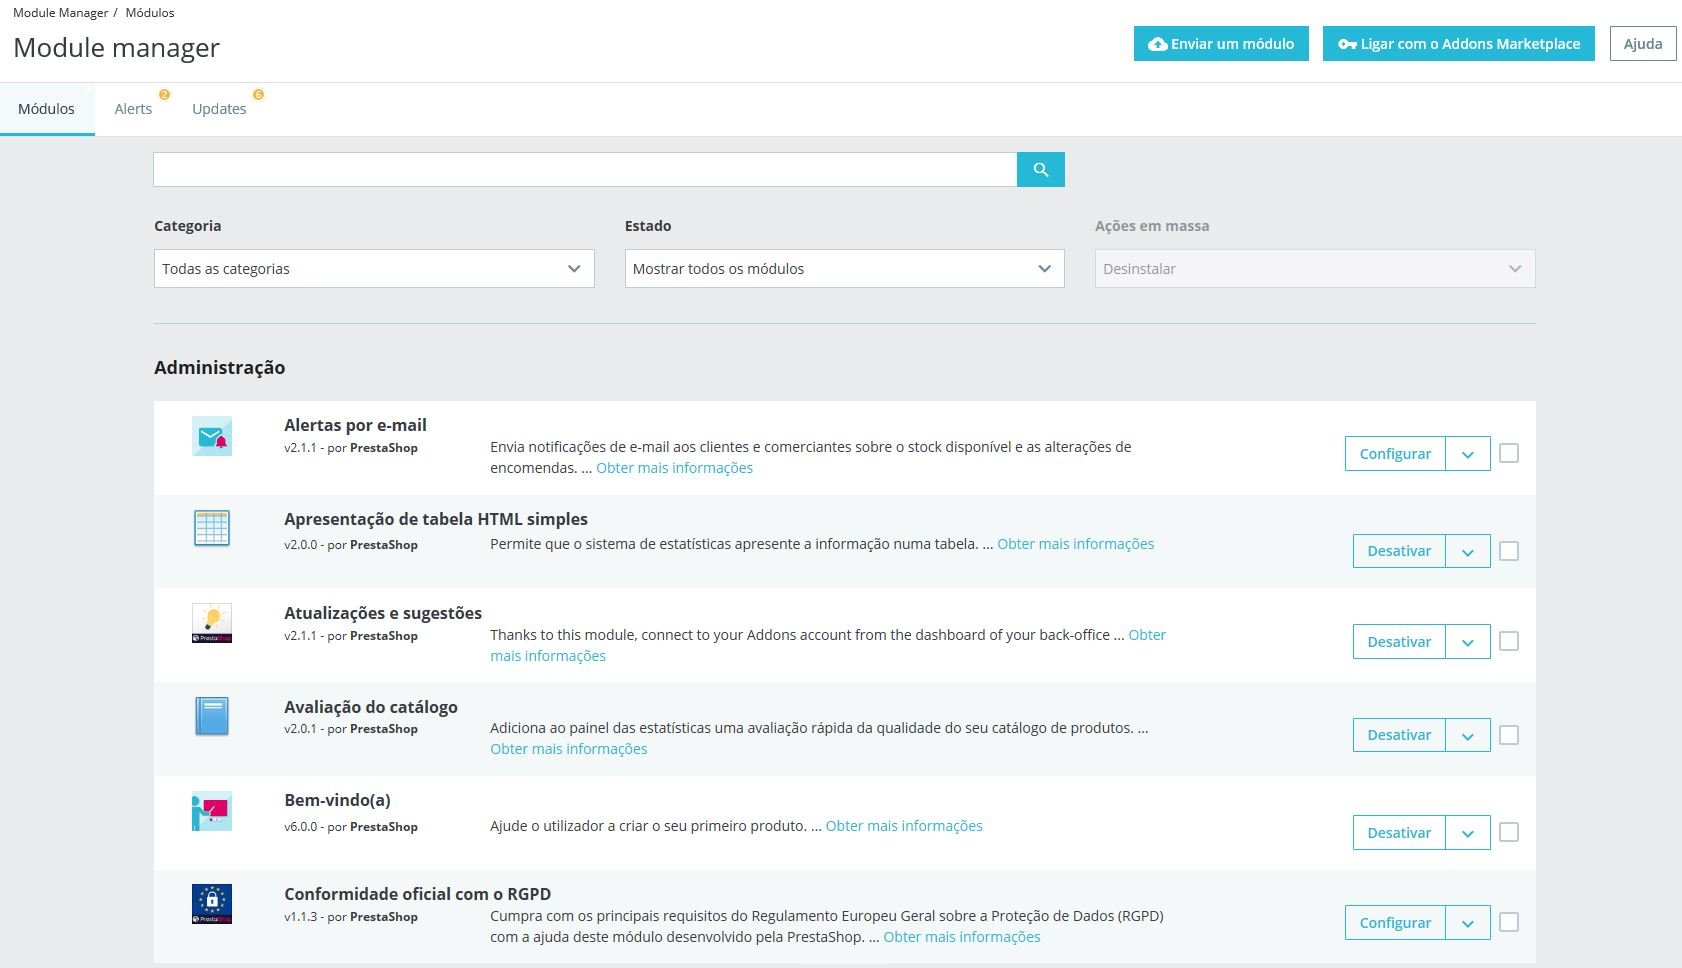Expand actions arrow for Bem-vindo(a)

[x=1468, y=833]
